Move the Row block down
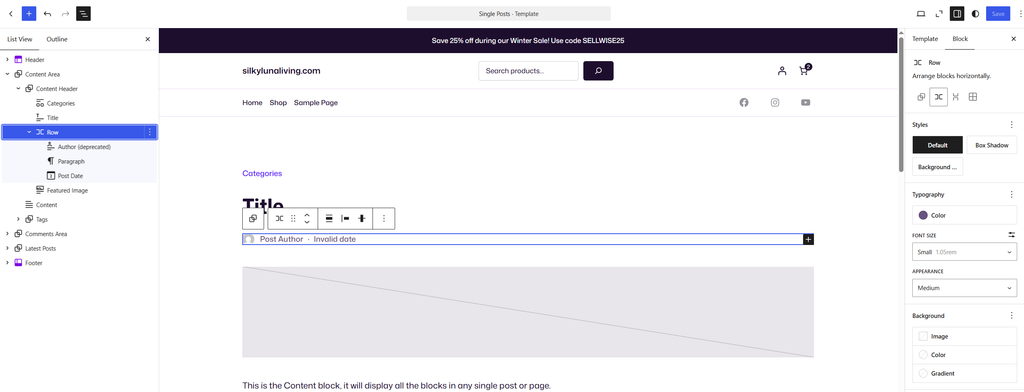Screen dimensions: 1024x392 click(x=307, y=223)
